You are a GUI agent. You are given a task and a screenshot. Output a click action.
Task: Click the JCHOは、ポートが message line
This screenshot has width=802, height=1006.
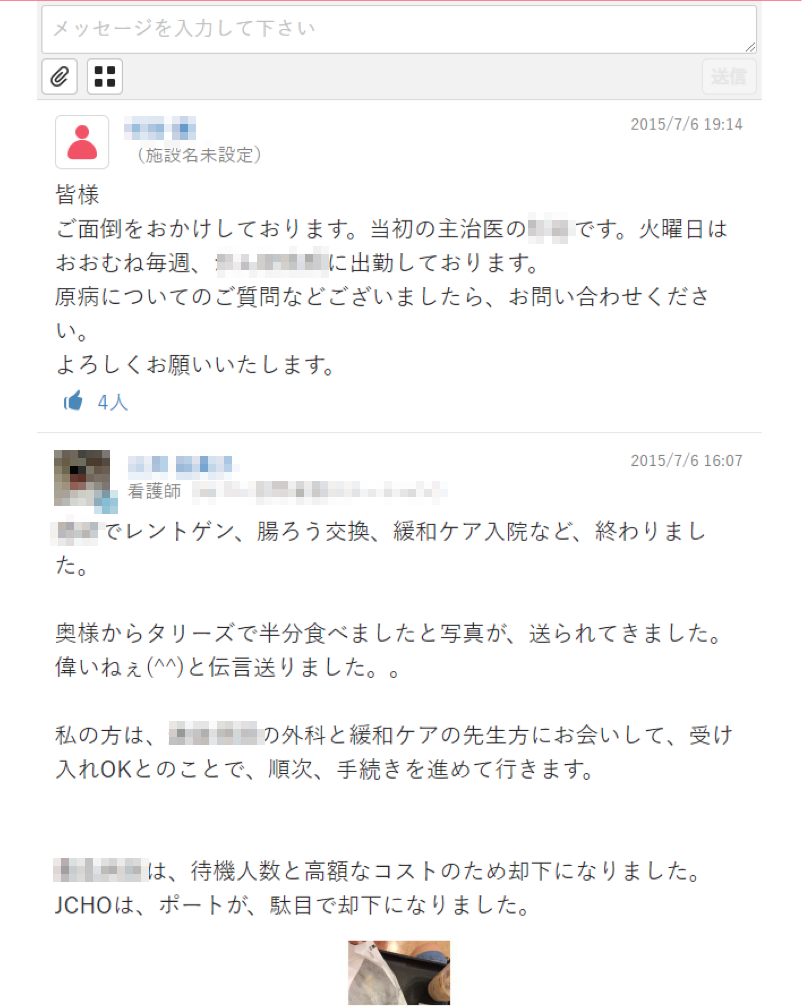[294, 905]
